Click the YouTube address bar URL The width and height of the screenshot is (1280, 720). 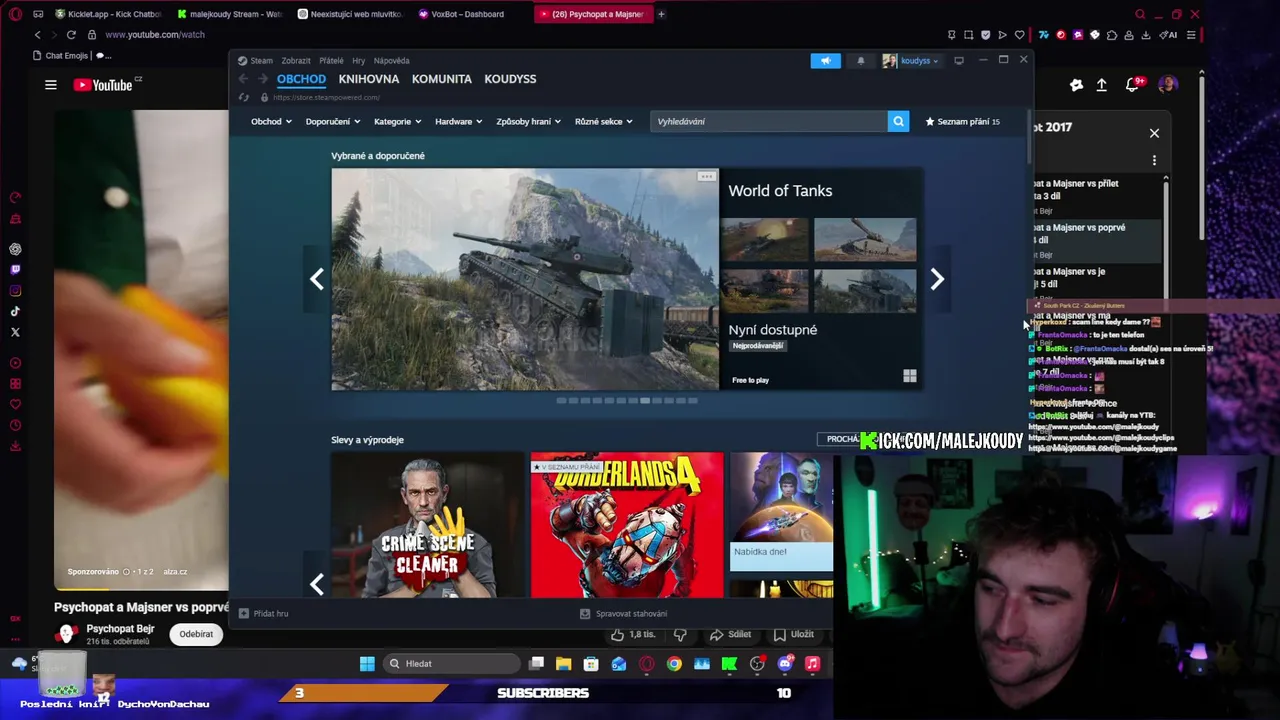155,35
